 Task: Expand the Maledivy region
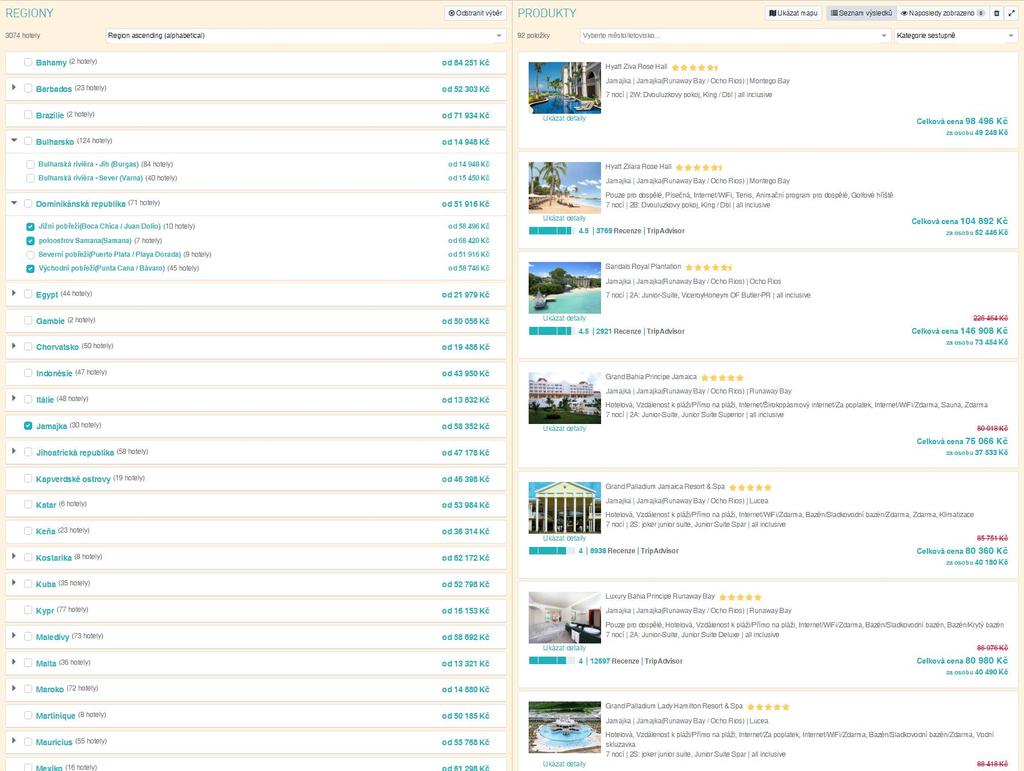tap(14, 635)
